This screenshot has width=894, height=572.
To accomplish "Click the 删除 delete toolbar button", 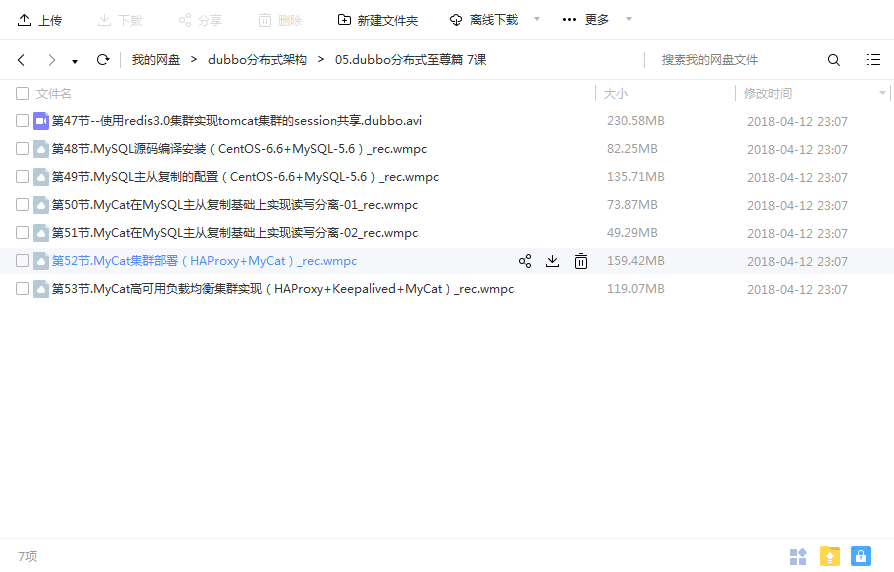I will 280,21.
